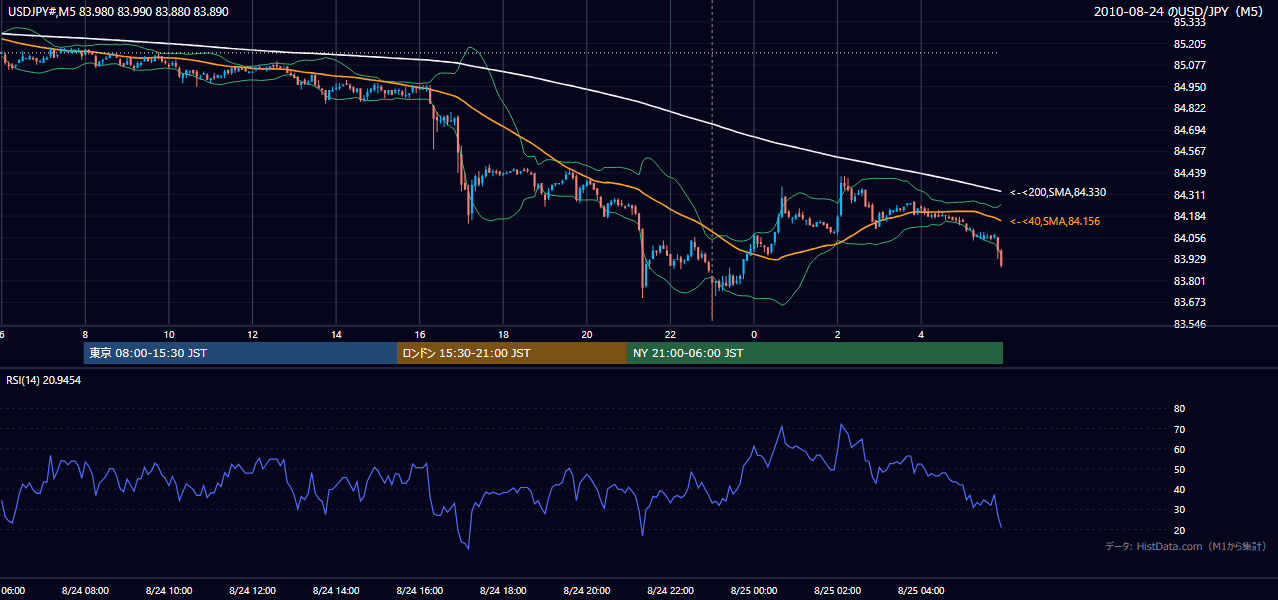Click price axis value 84.694
Image resolution: width=1278 pixels, height=600 pixels.
click(1189, 130)
